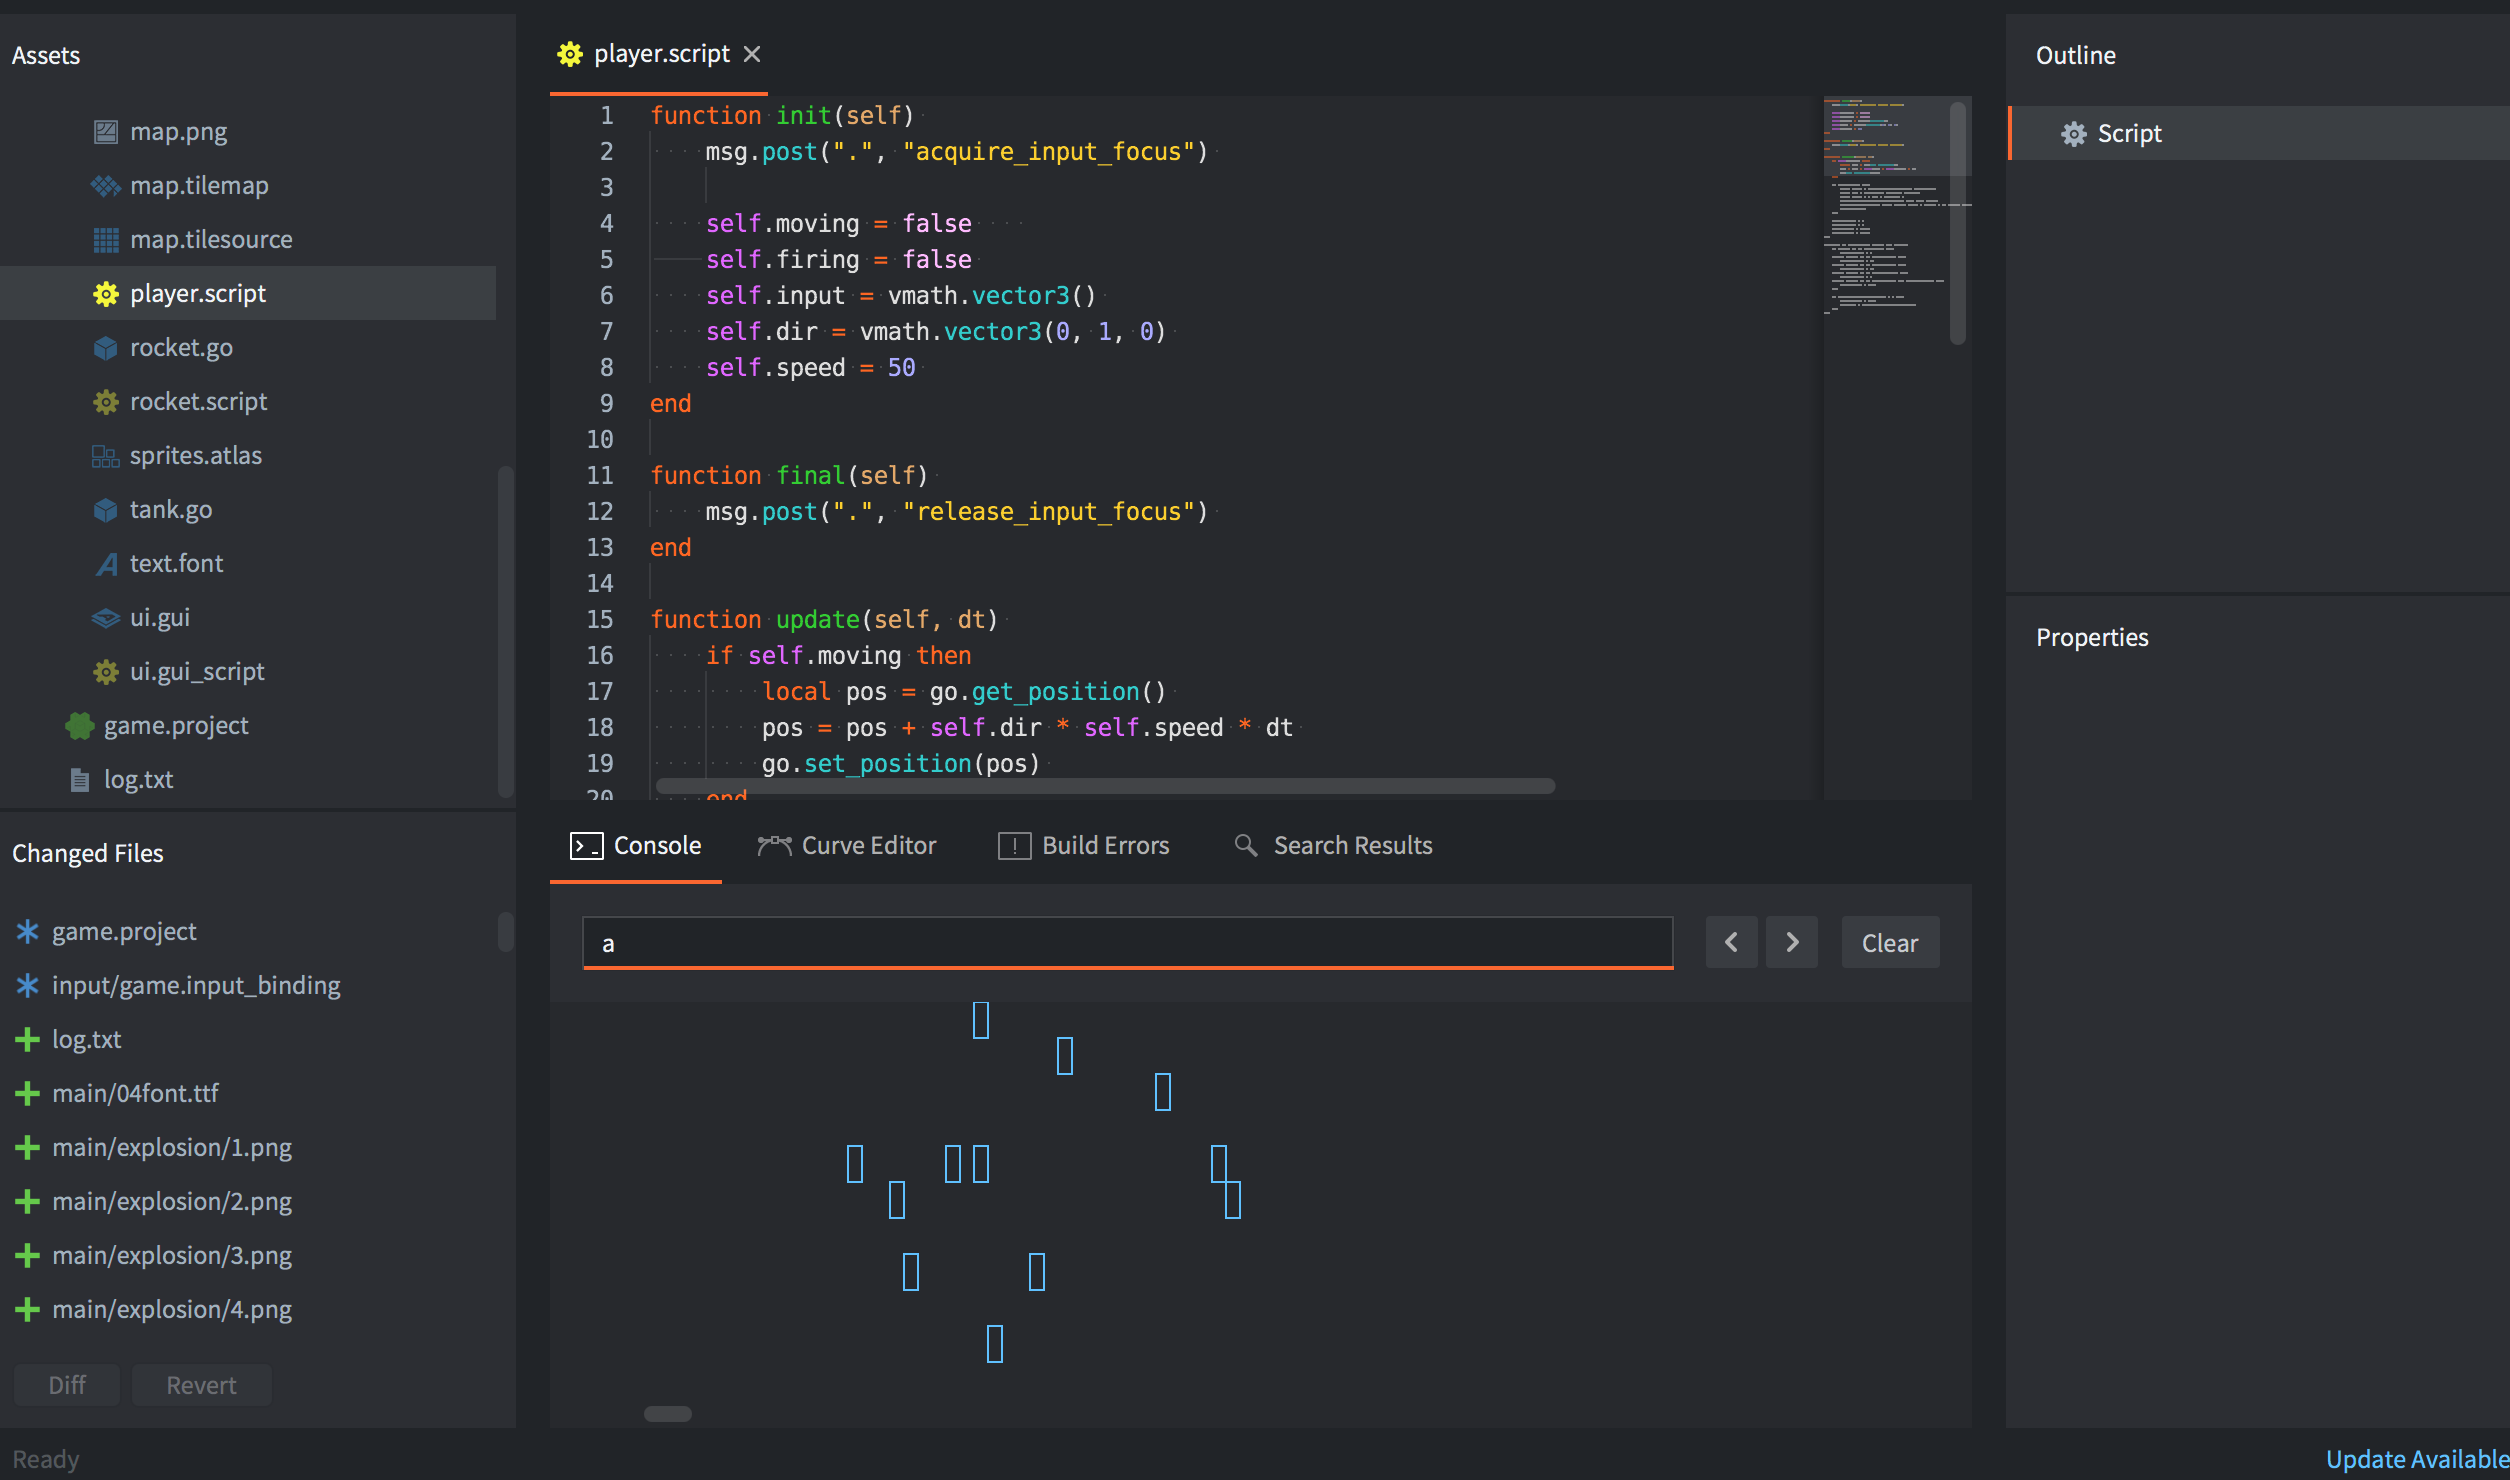Click the tank.go game object icon
Image resolution: width=2510 pixels, height=1480 pixels.
pos(106,510)
